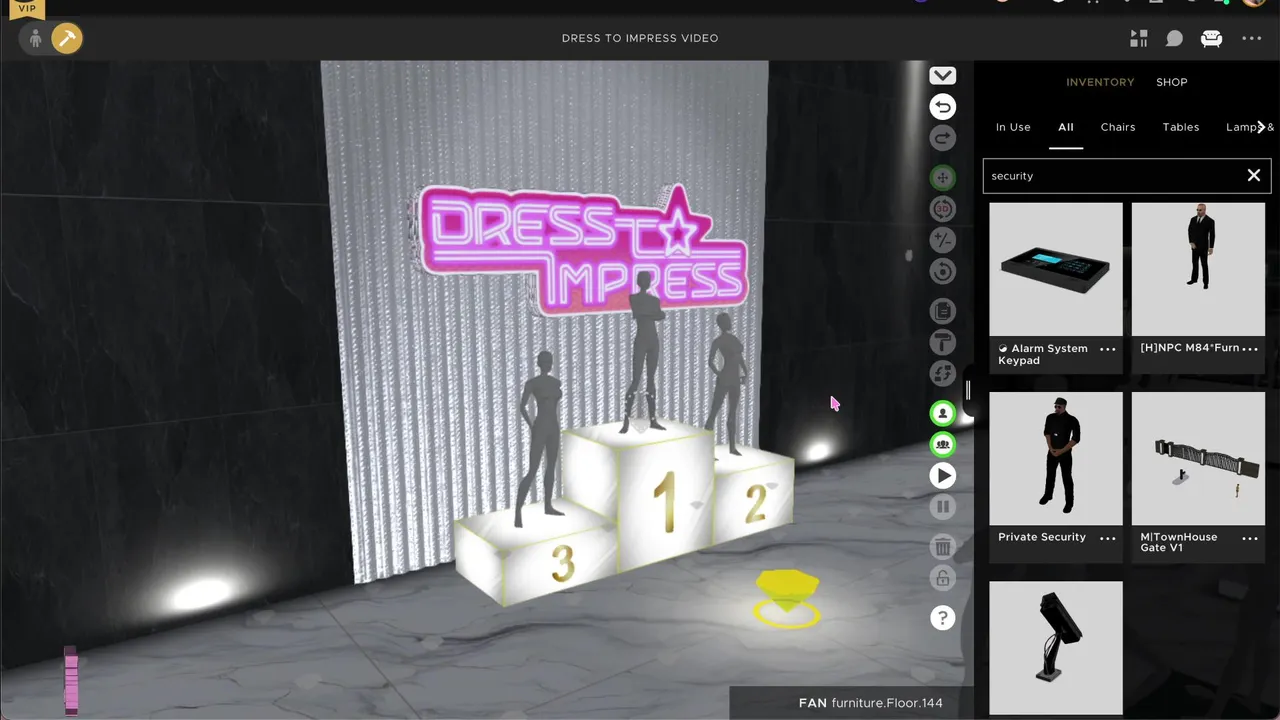1280x720 pixels.
Task: Select the paint roller tool
Action: 942,342
